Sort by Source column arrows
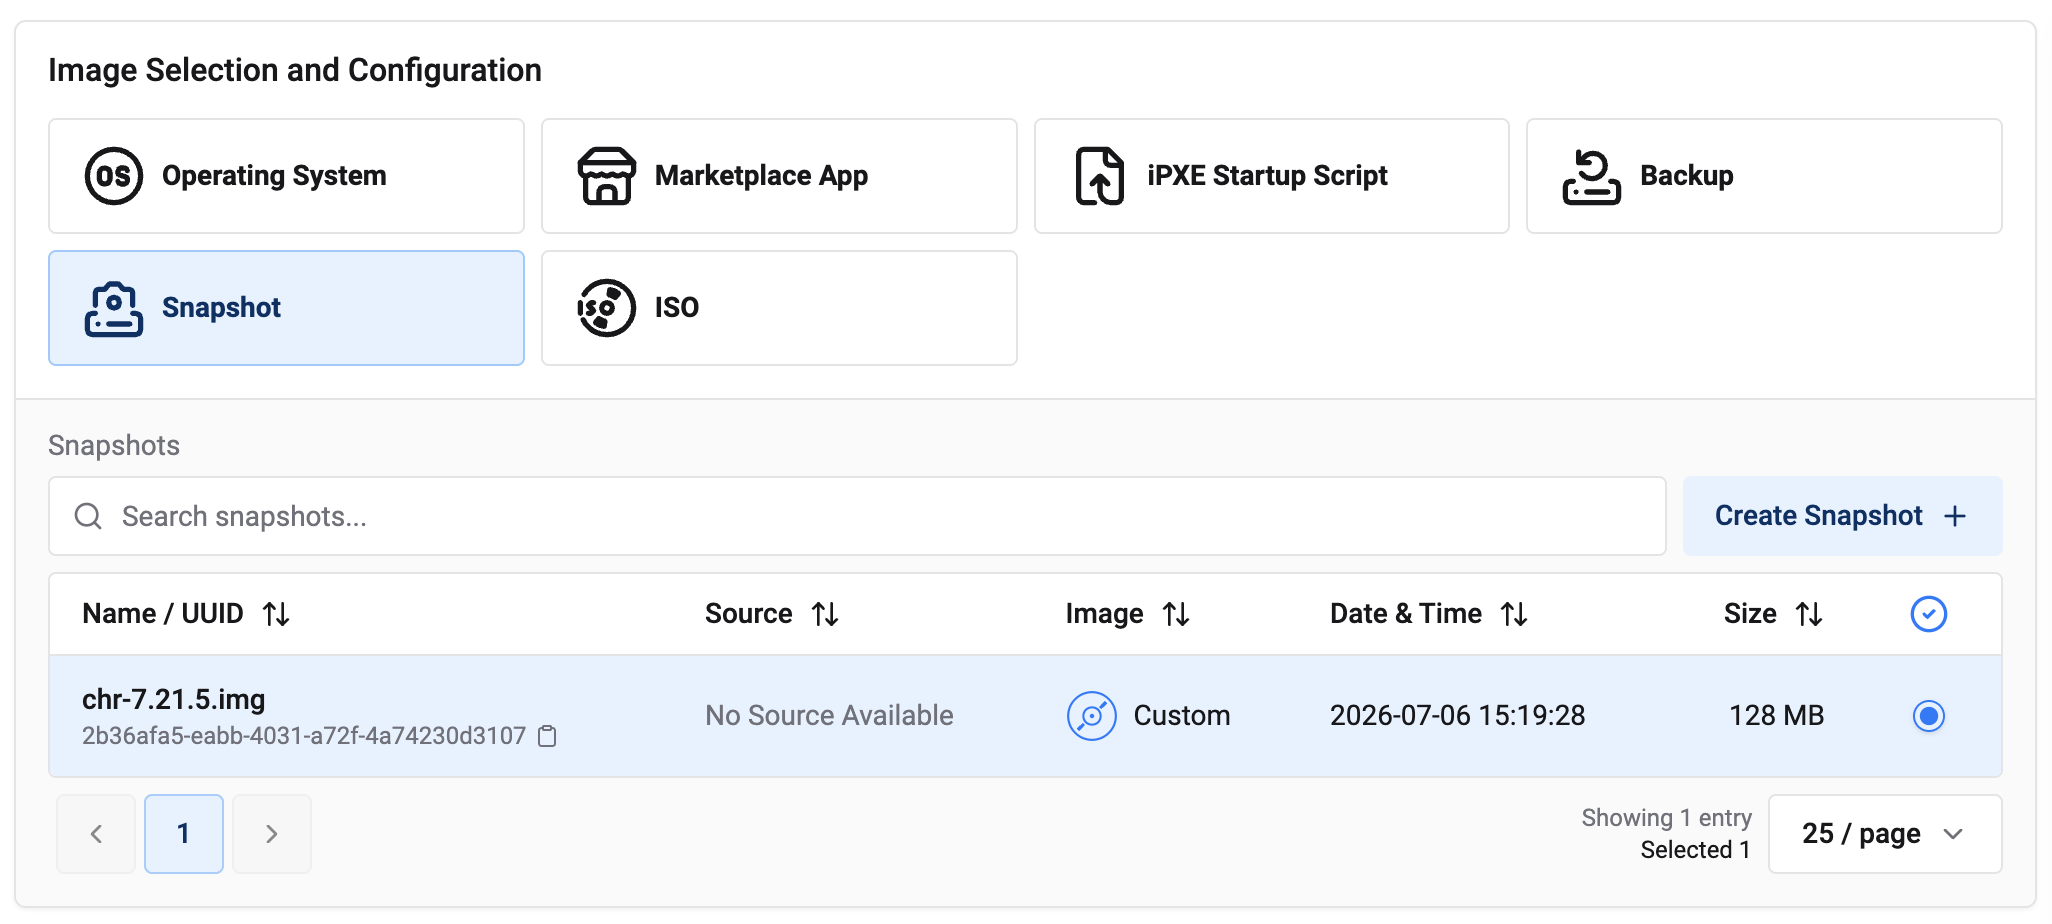This screenshot has height=924, width=2052. pyautogui.click(x=825, y=614)
